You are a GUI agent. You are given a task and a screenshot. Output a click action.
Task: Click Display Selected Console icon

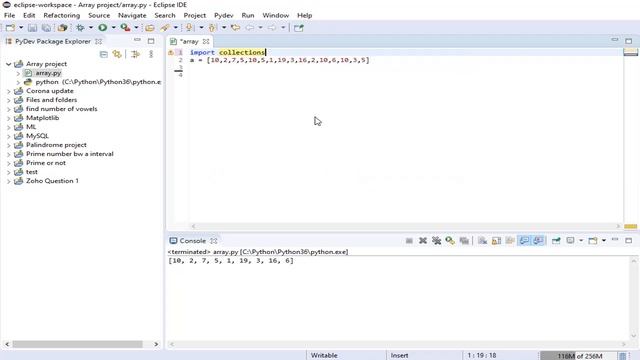pos(570,241)
